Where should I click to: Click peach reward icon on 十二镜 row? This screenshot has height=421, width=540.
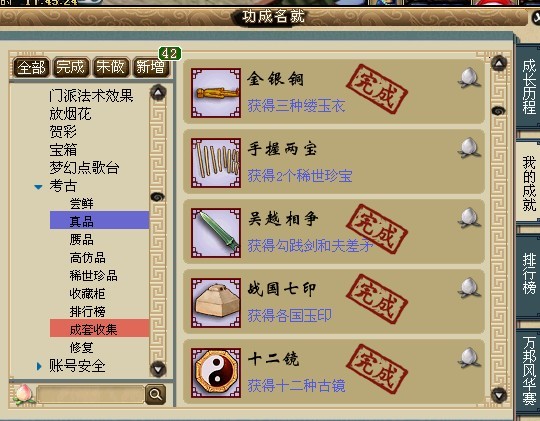(x=469, y=358)
